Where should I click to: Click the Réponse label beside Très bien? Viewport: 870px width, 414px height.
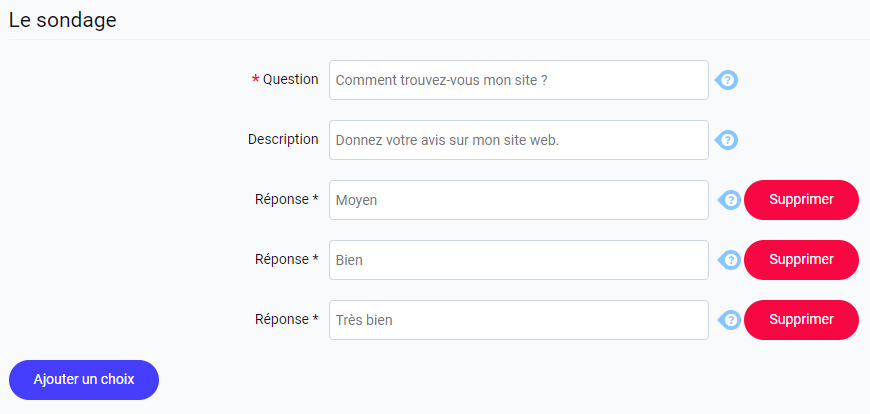coord(287,319)
